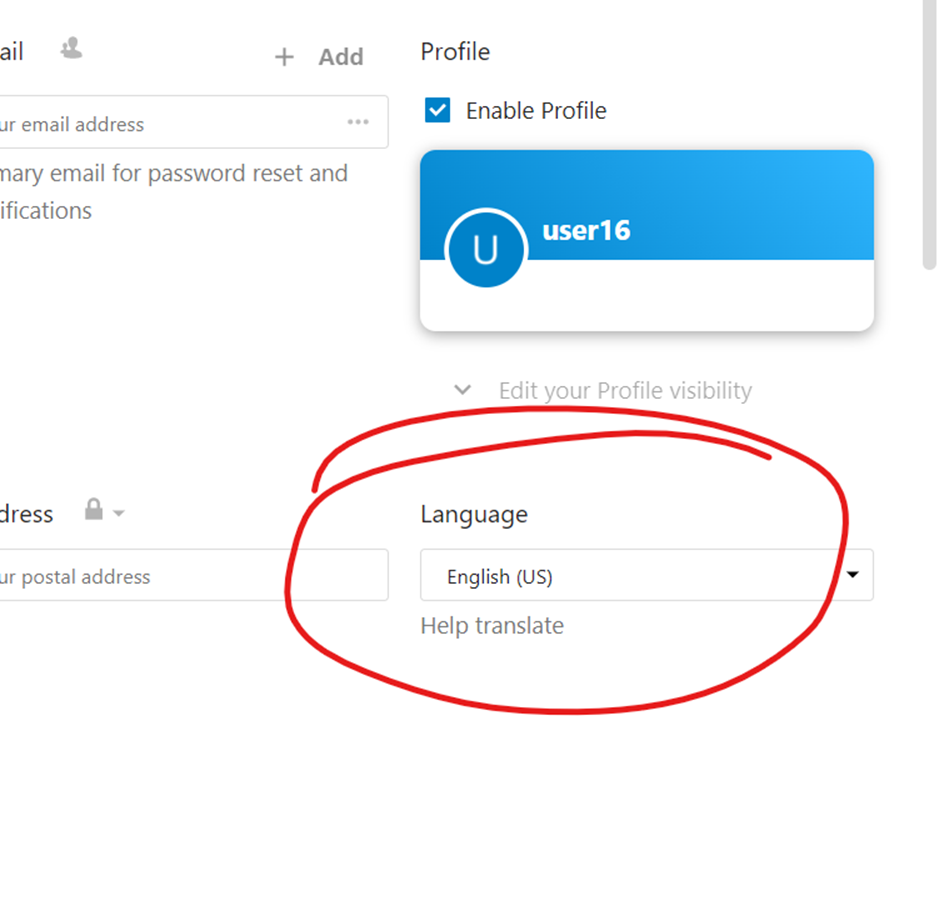Screen dimensions: 939x921
Task: Click the Language field label
Action: click(473, 514)
